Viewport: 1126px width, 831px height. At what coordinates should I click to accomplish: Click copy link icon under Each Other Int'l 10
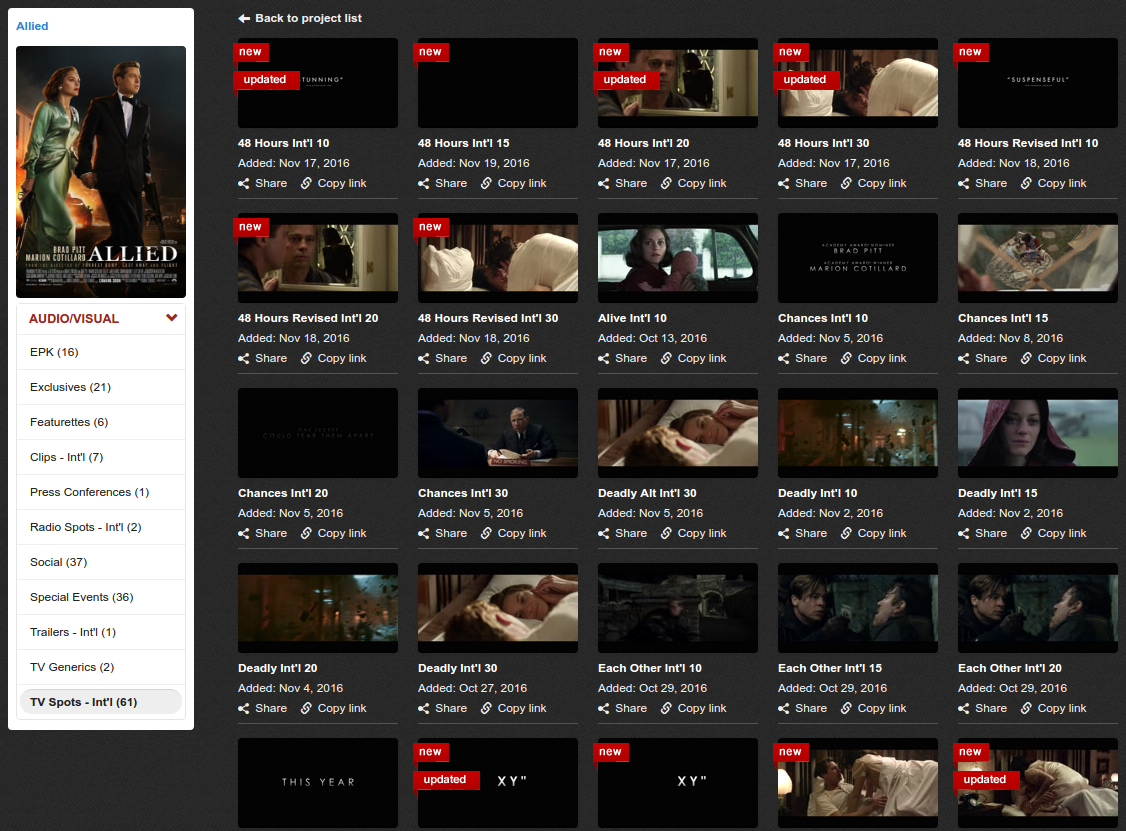pyautogui.click(x=666, y=709)
